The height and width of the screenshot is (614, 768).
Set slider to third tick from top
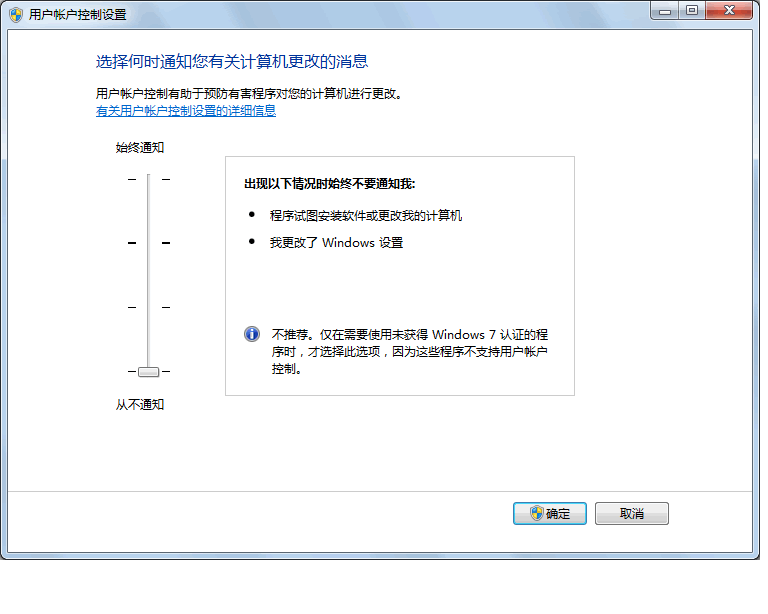pos(148,307)
